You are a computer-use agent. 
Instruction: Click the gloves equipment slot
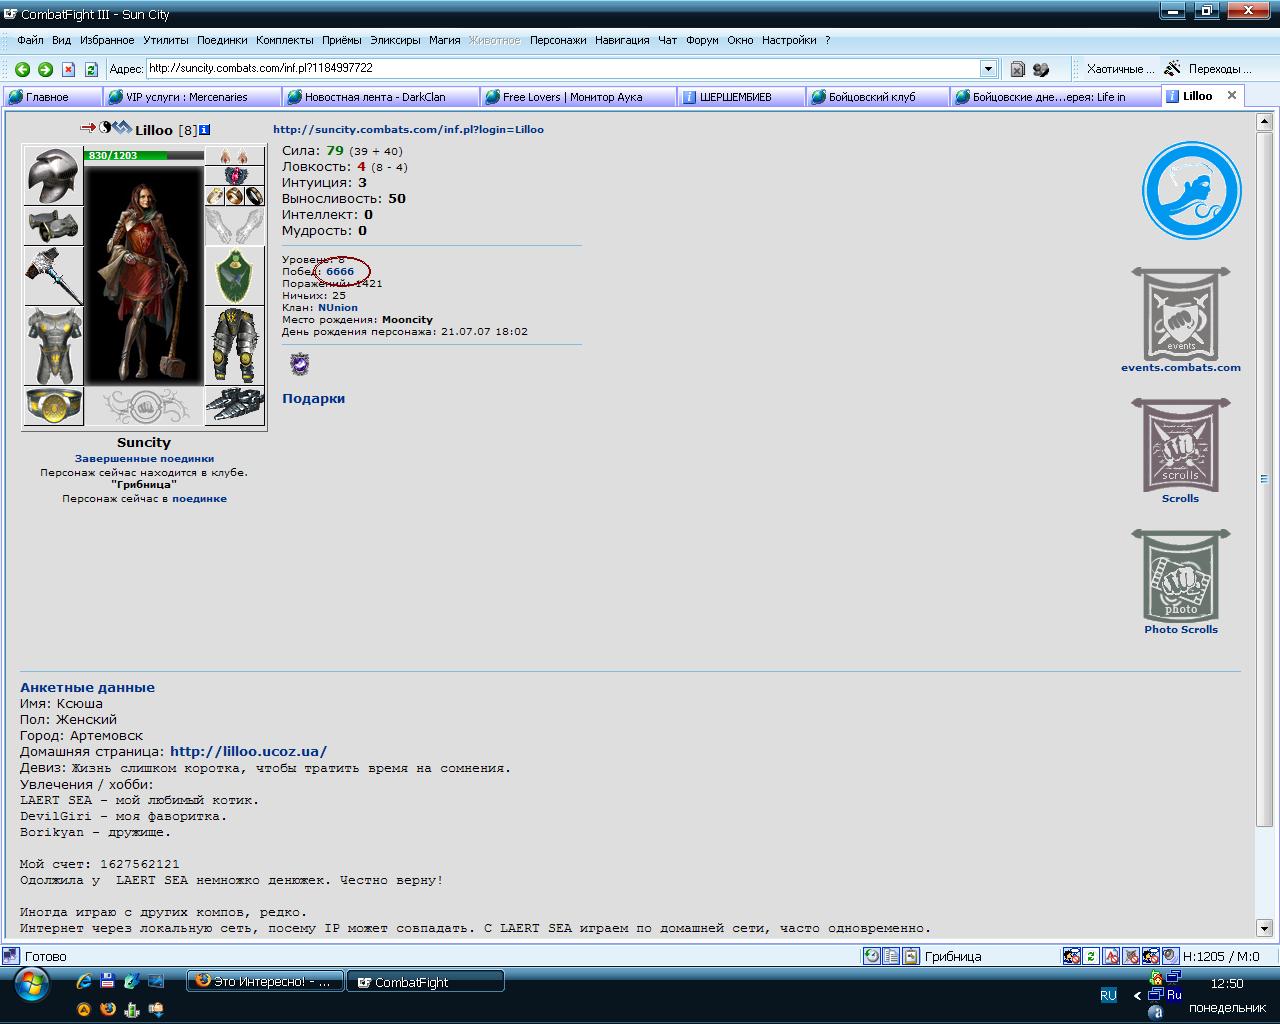[x=235, y=226]
